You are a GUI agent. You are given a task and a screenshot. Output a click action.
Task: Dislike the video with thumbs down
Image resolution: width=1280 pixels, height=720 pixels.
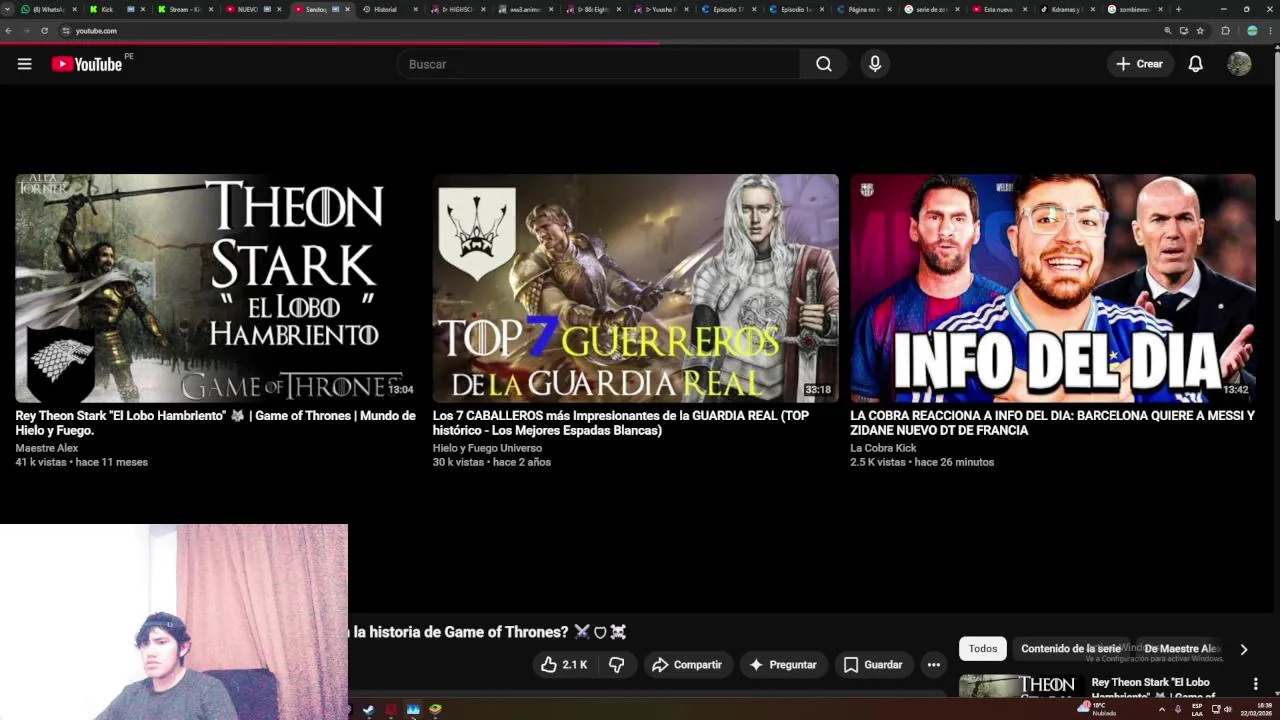click(x=616, y=665)
